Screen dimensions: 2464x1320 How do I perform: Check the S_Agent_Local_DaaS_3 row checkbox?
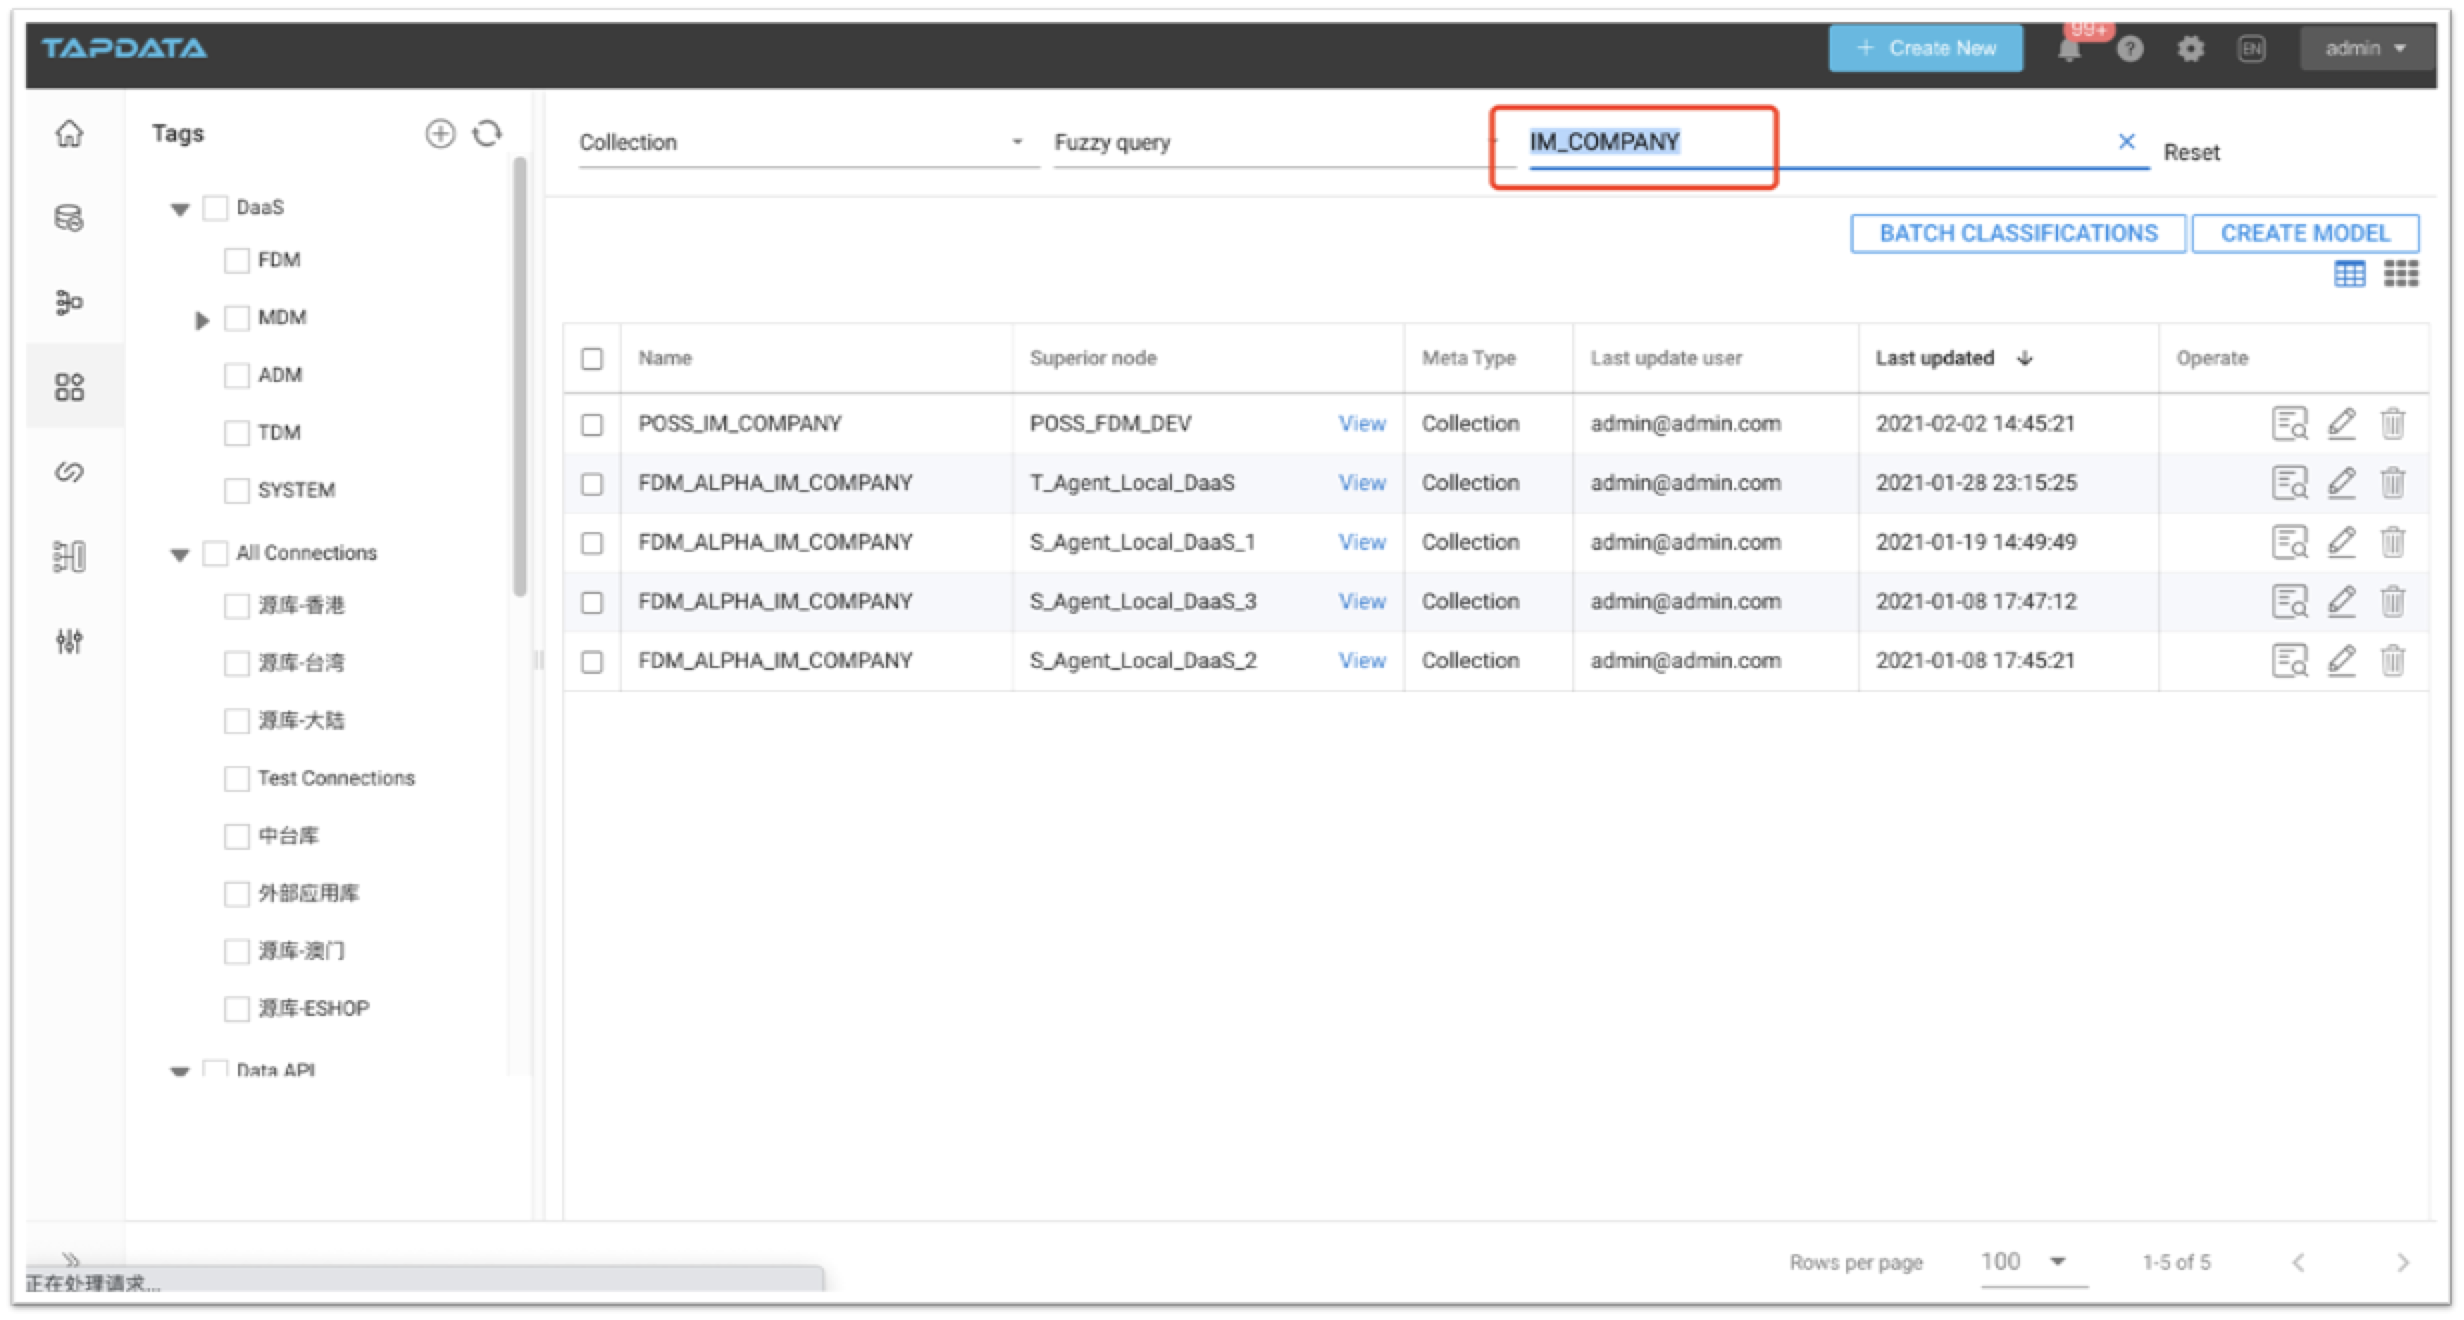coord(592,602)
